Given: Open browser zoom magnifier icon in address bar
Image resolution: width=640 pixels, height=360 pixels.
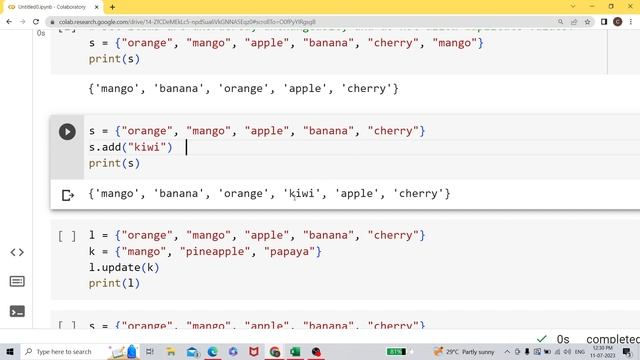Looking at the screenshot, I should [560, 22].
